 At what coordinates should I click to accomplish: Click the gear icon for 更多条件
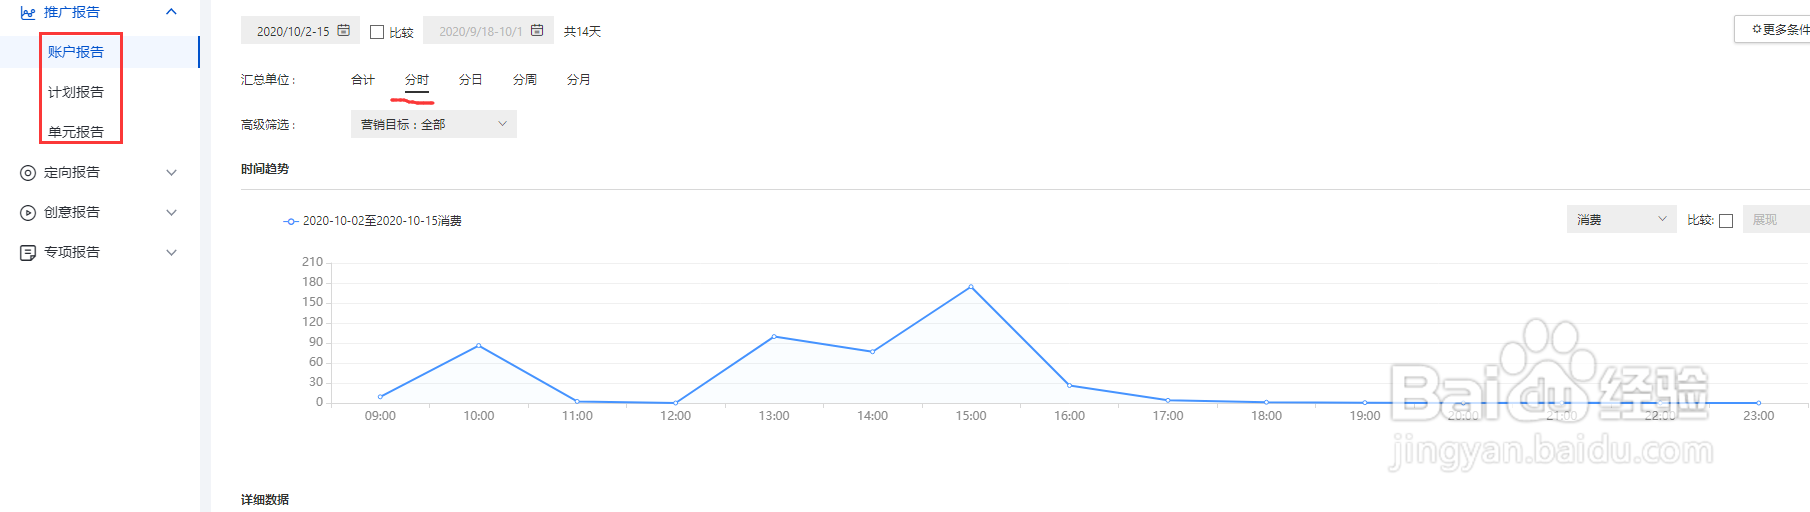[x=1756, y=30]
